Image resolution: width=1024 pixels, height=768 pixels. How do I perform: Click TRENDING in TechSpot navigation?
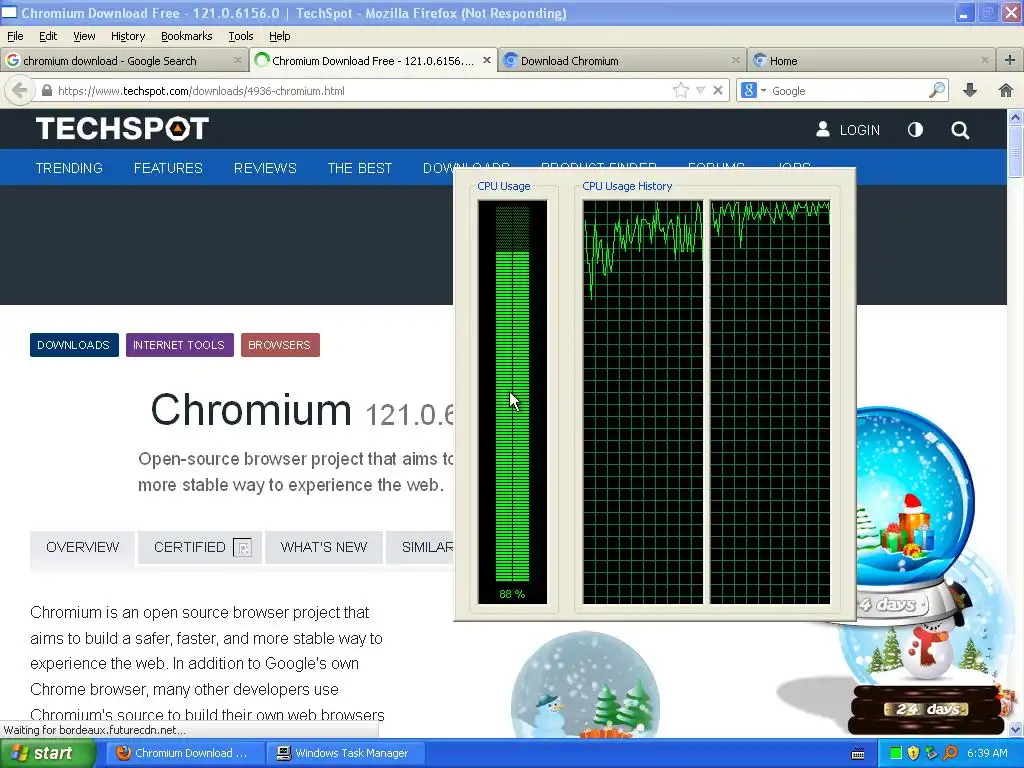69,168
